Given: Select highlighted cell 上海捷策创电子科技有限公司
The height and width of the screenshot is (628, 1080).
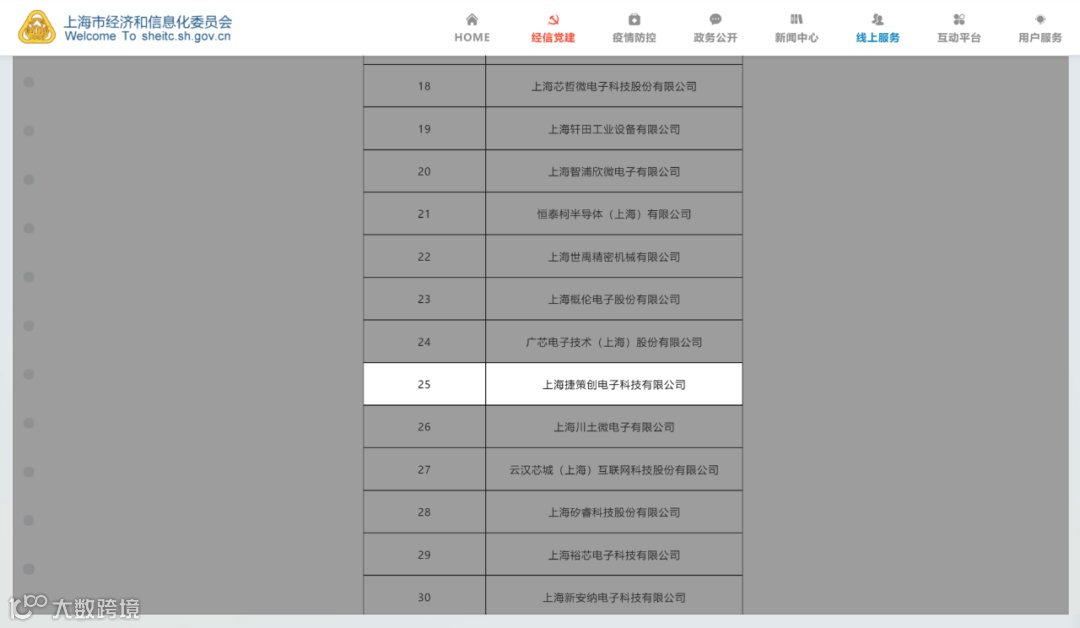Looking at the screenshot, I should 614,384.
